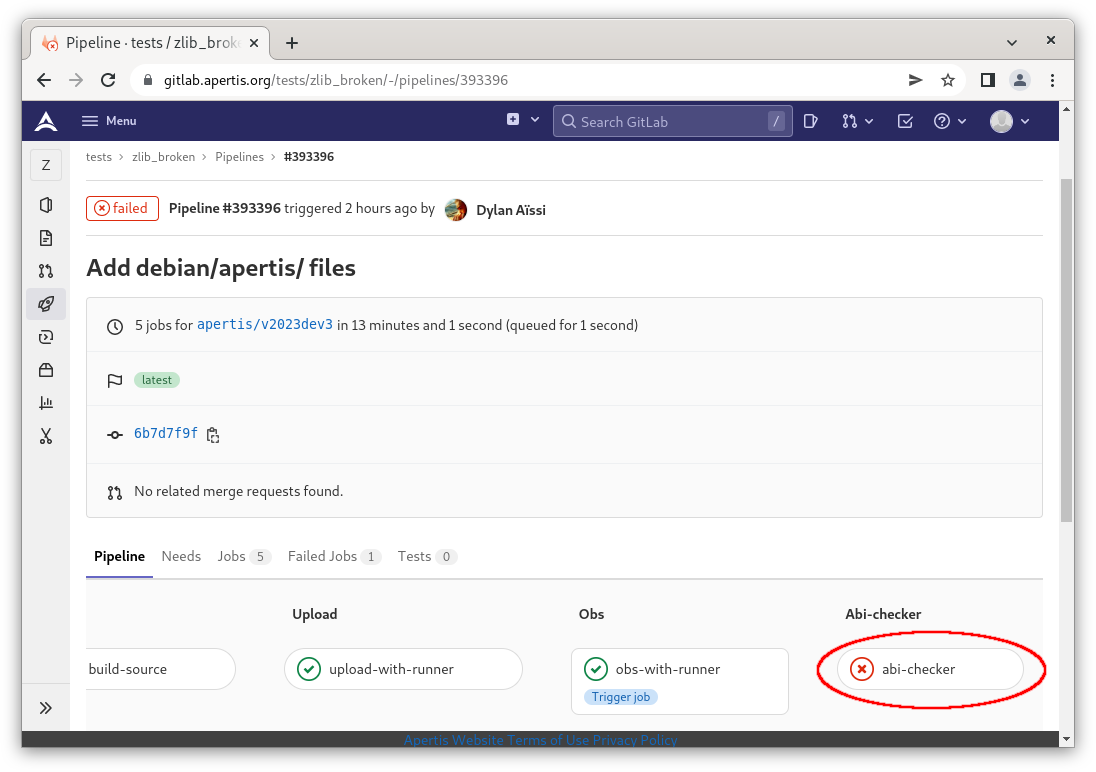The width and height of the screenshot is (1096, 772).
Task: Expand the Help question mark dropdown
Action: [x=950, y=121]
